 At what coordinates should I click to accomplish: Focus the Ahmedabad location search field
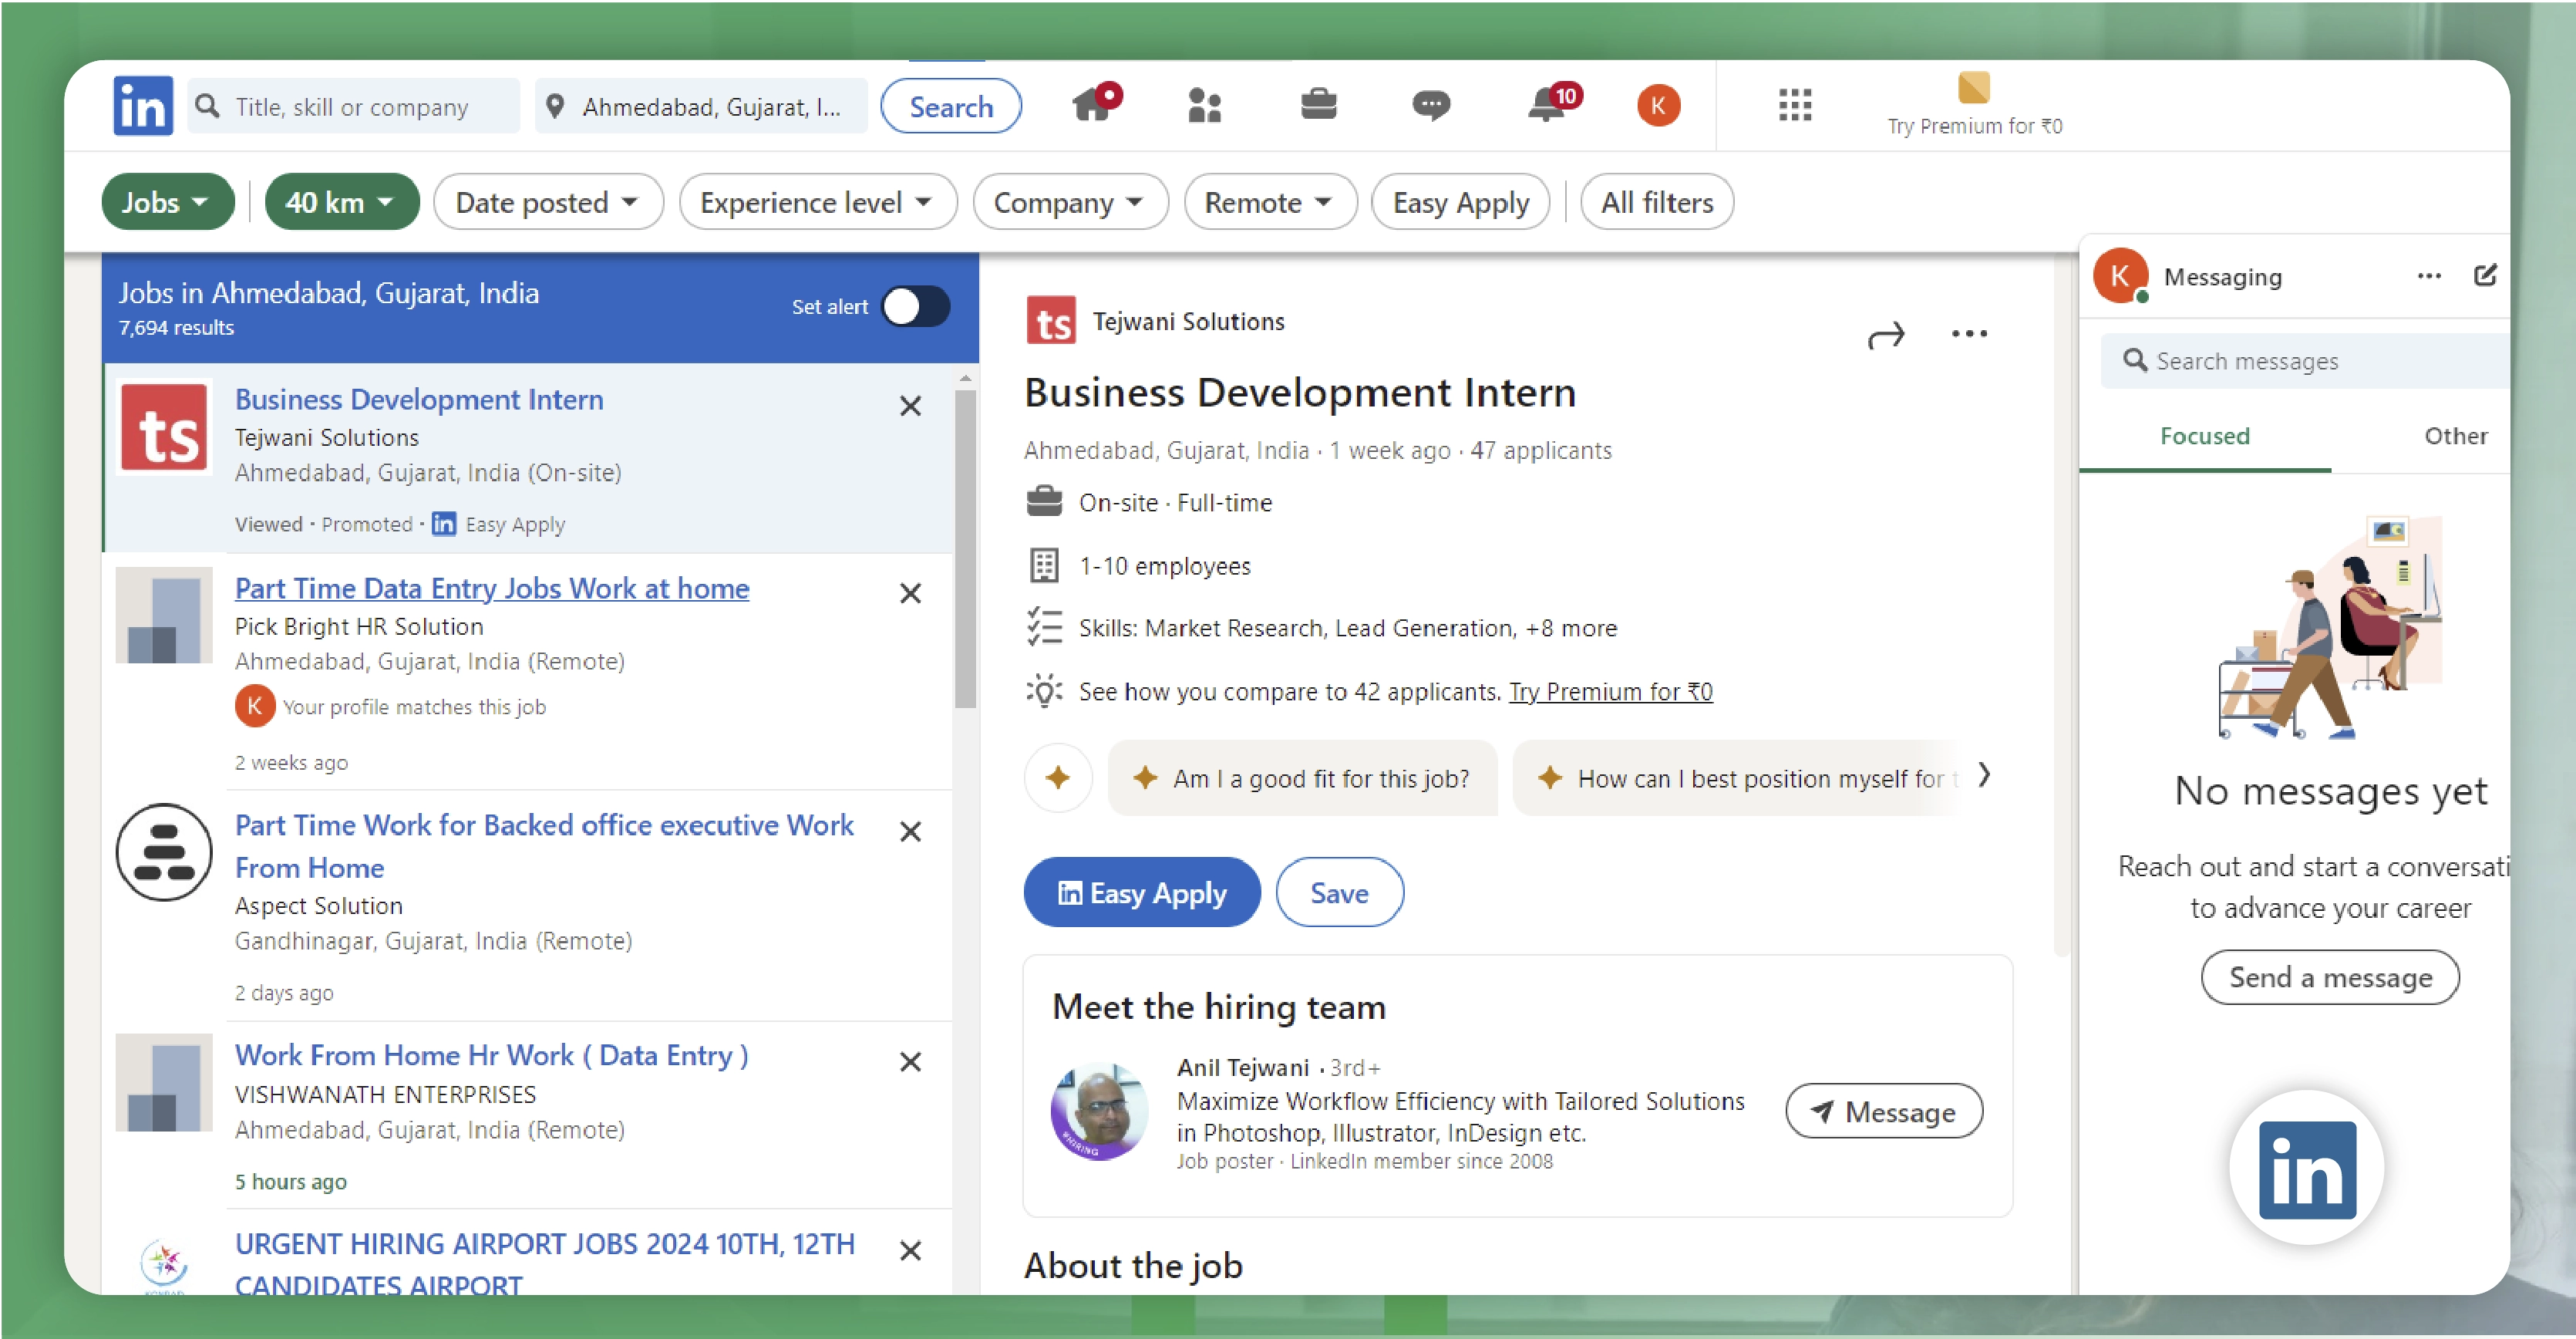click(x=701, y=106)
